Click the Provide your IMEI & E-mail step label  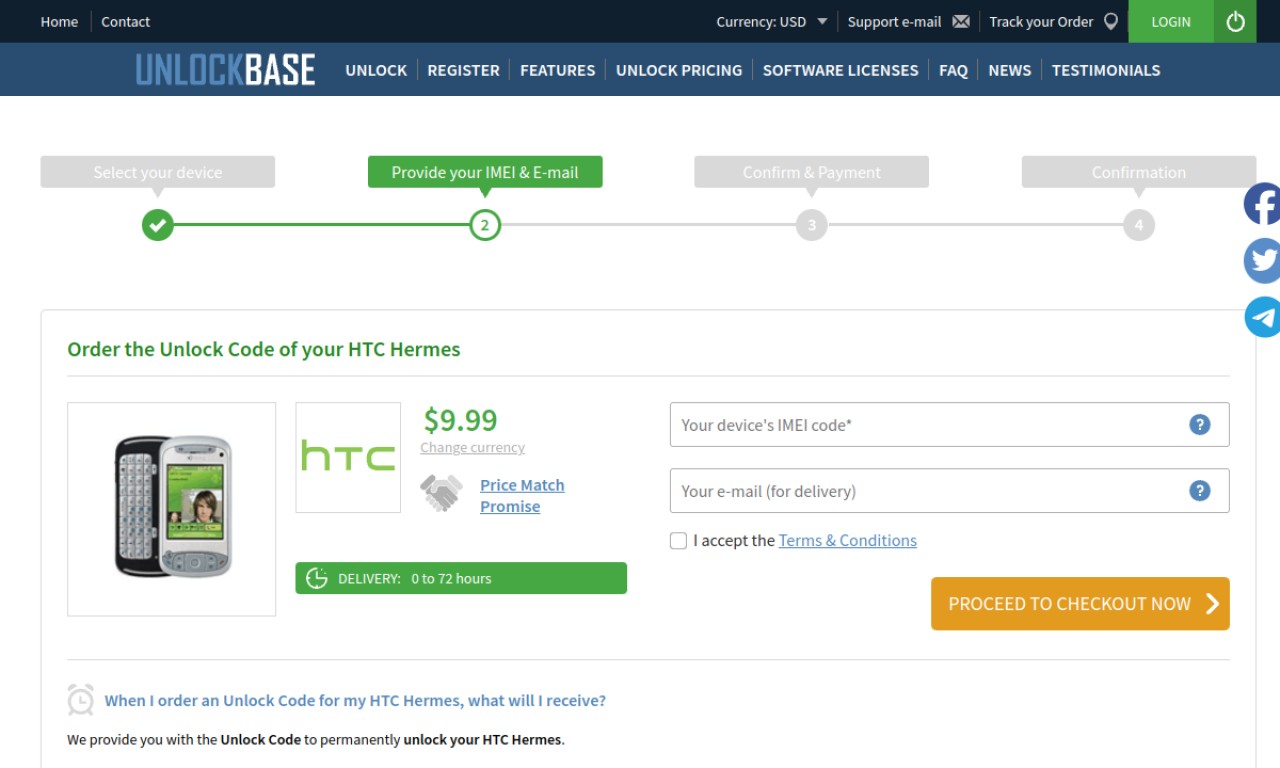click(x=485, y=172)
